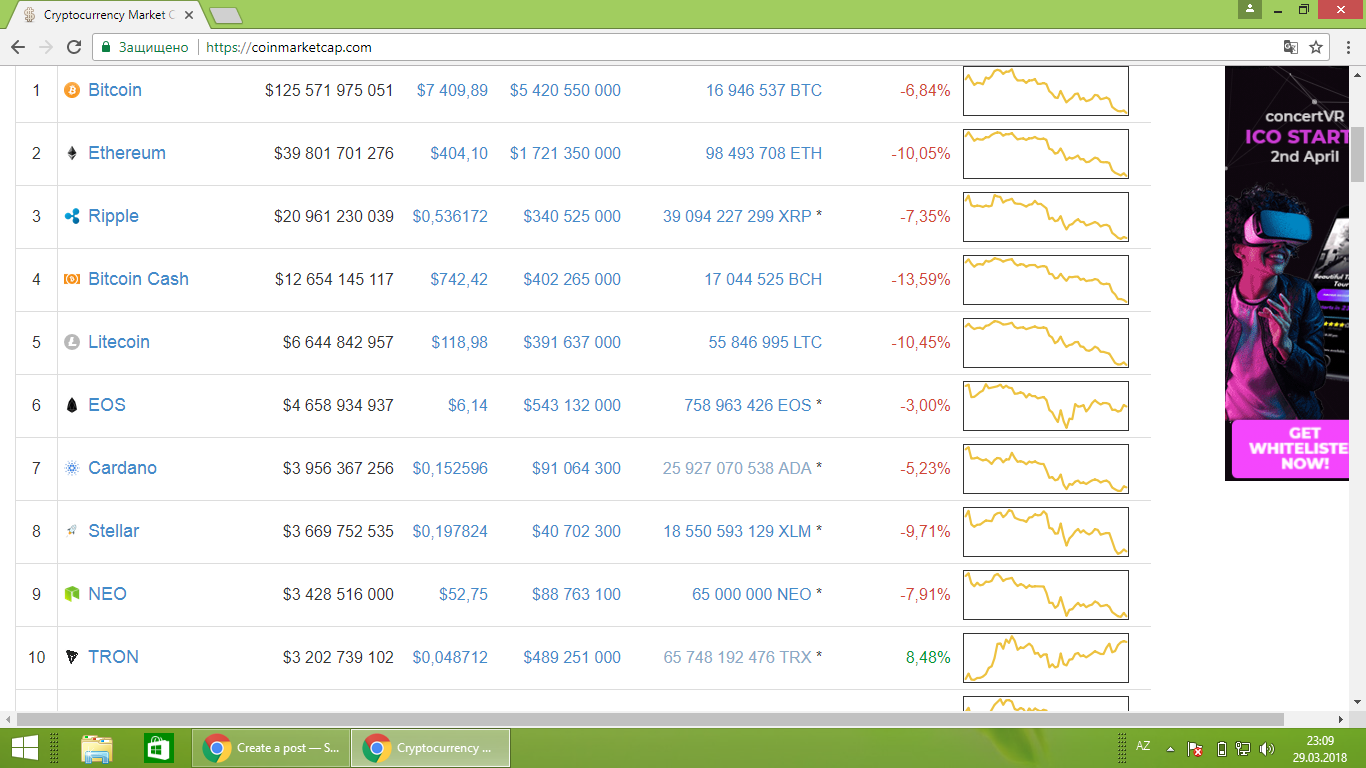Open EOS 7-day price chart

coord(1045,406)
